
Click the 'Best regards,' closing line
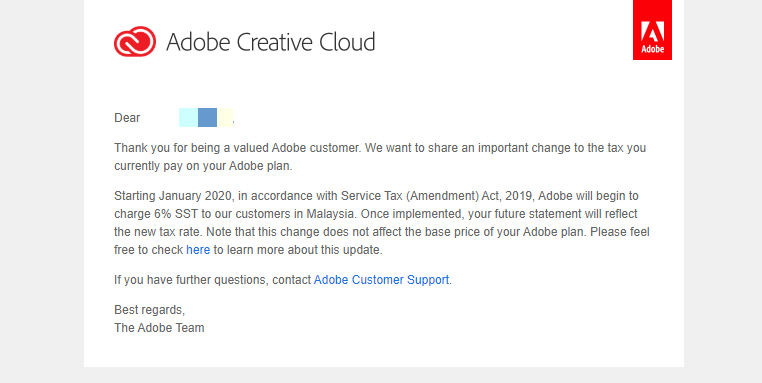[x=150, y=310]
